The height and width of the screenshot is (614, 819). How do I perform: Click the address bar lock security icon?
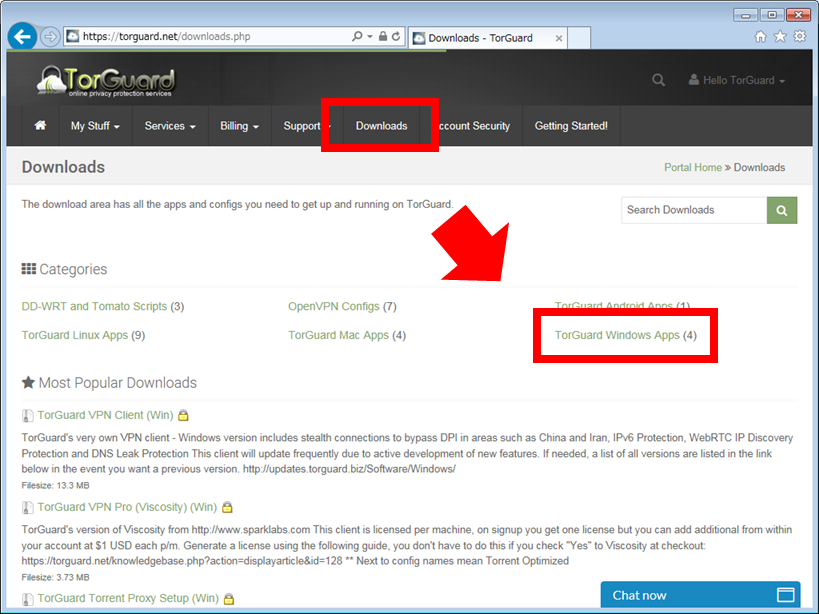click(383, 36)
